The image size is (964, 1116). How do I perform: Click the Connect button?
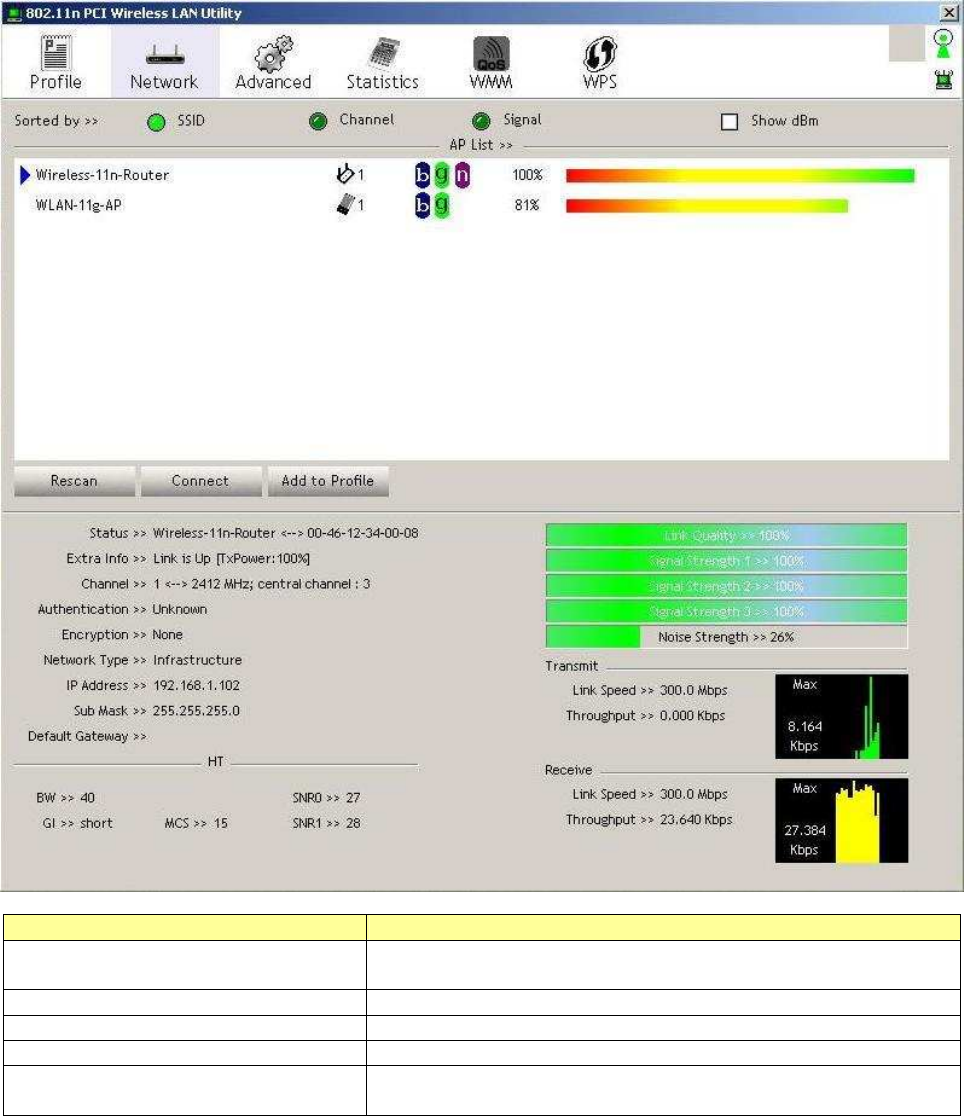(x=201, y=481)
